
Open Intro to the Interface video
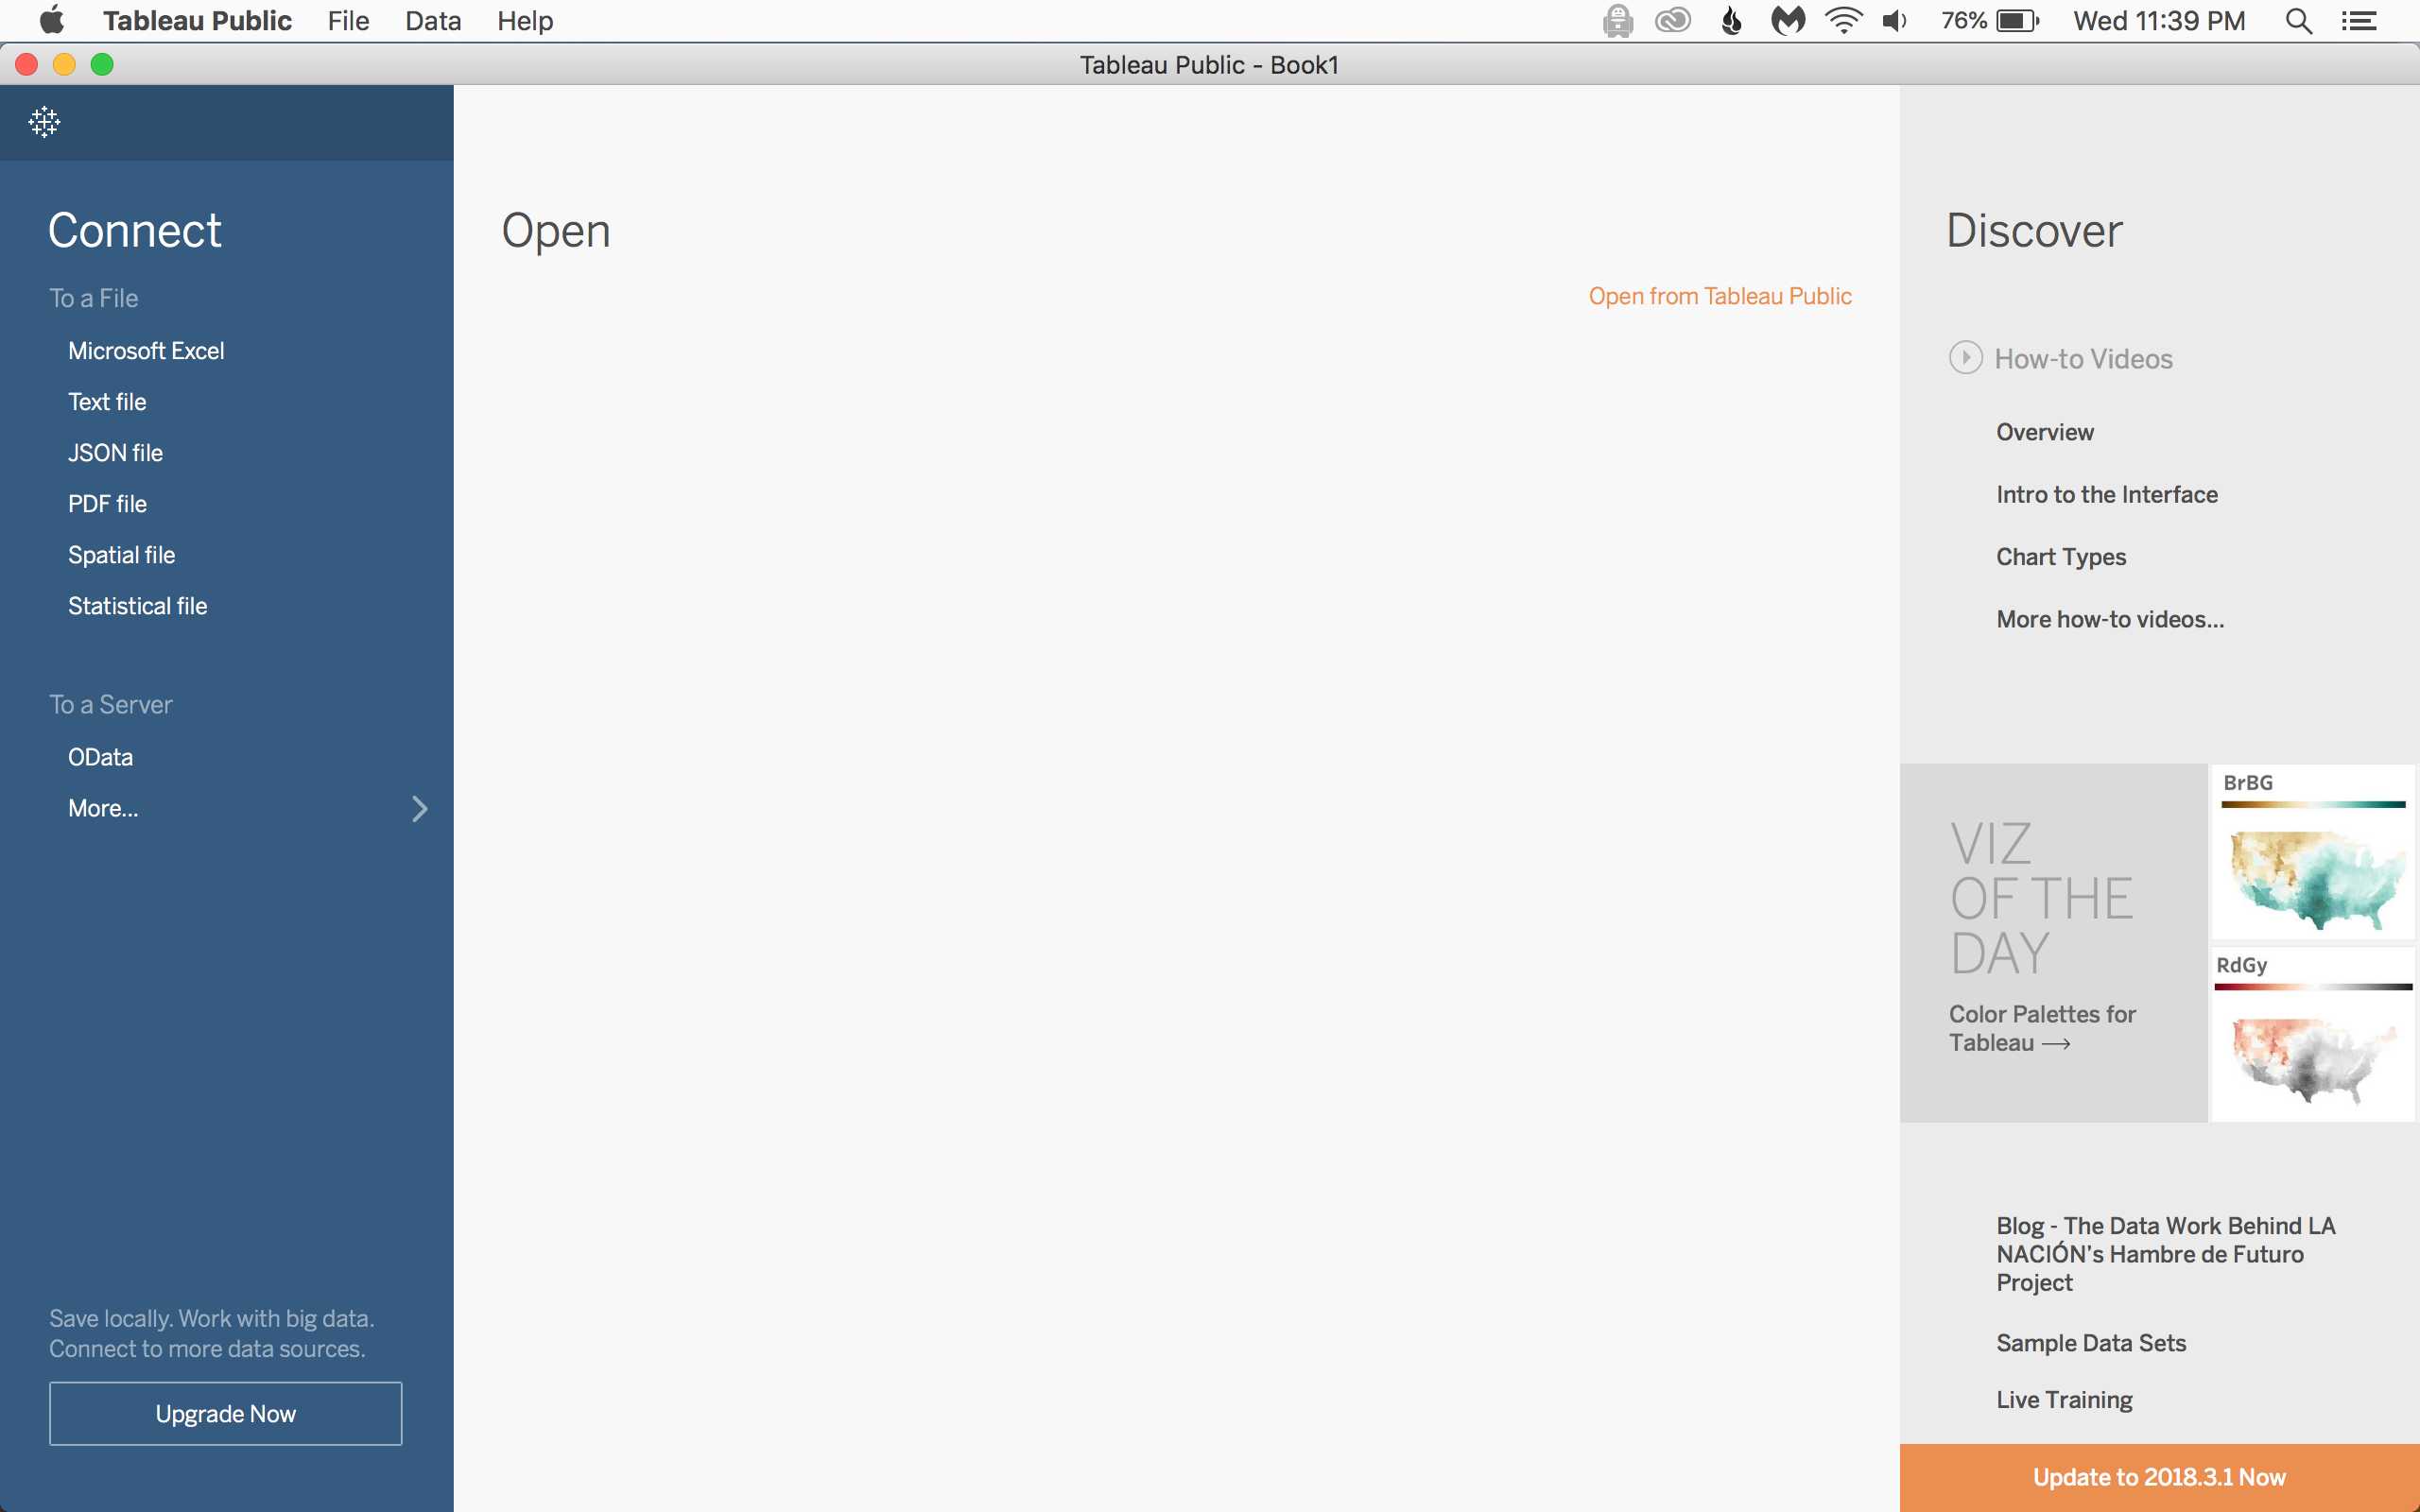2107,494
